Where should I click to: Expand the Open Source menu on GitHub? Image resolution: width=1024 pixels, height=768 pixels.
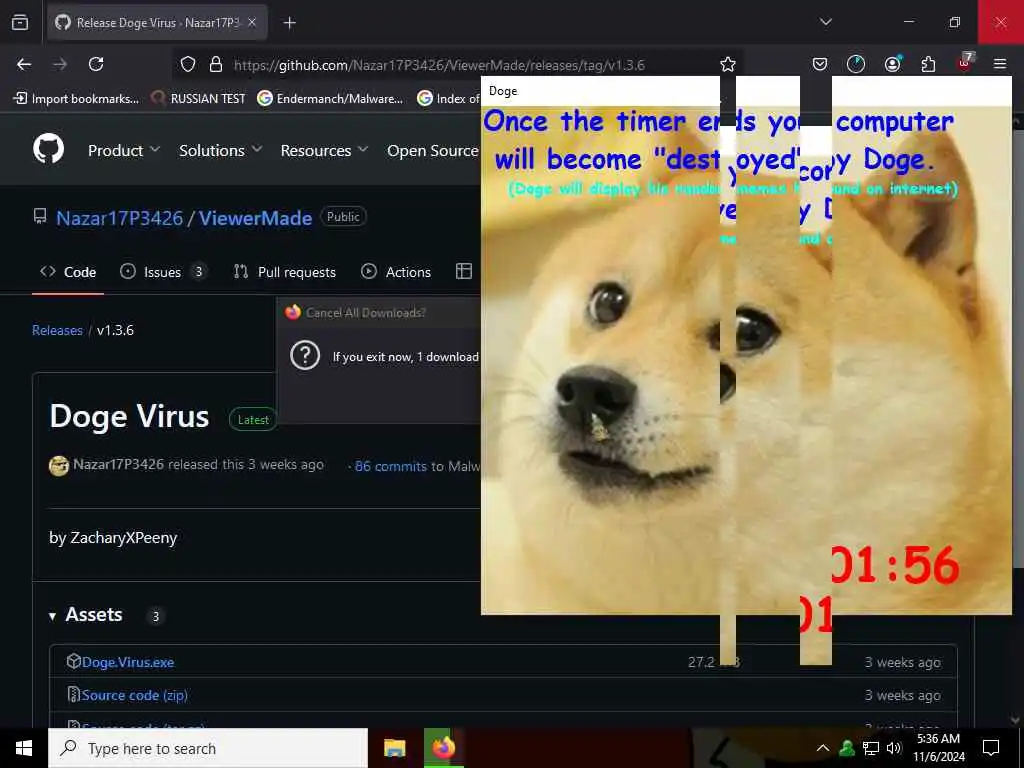tap(433, 150)
